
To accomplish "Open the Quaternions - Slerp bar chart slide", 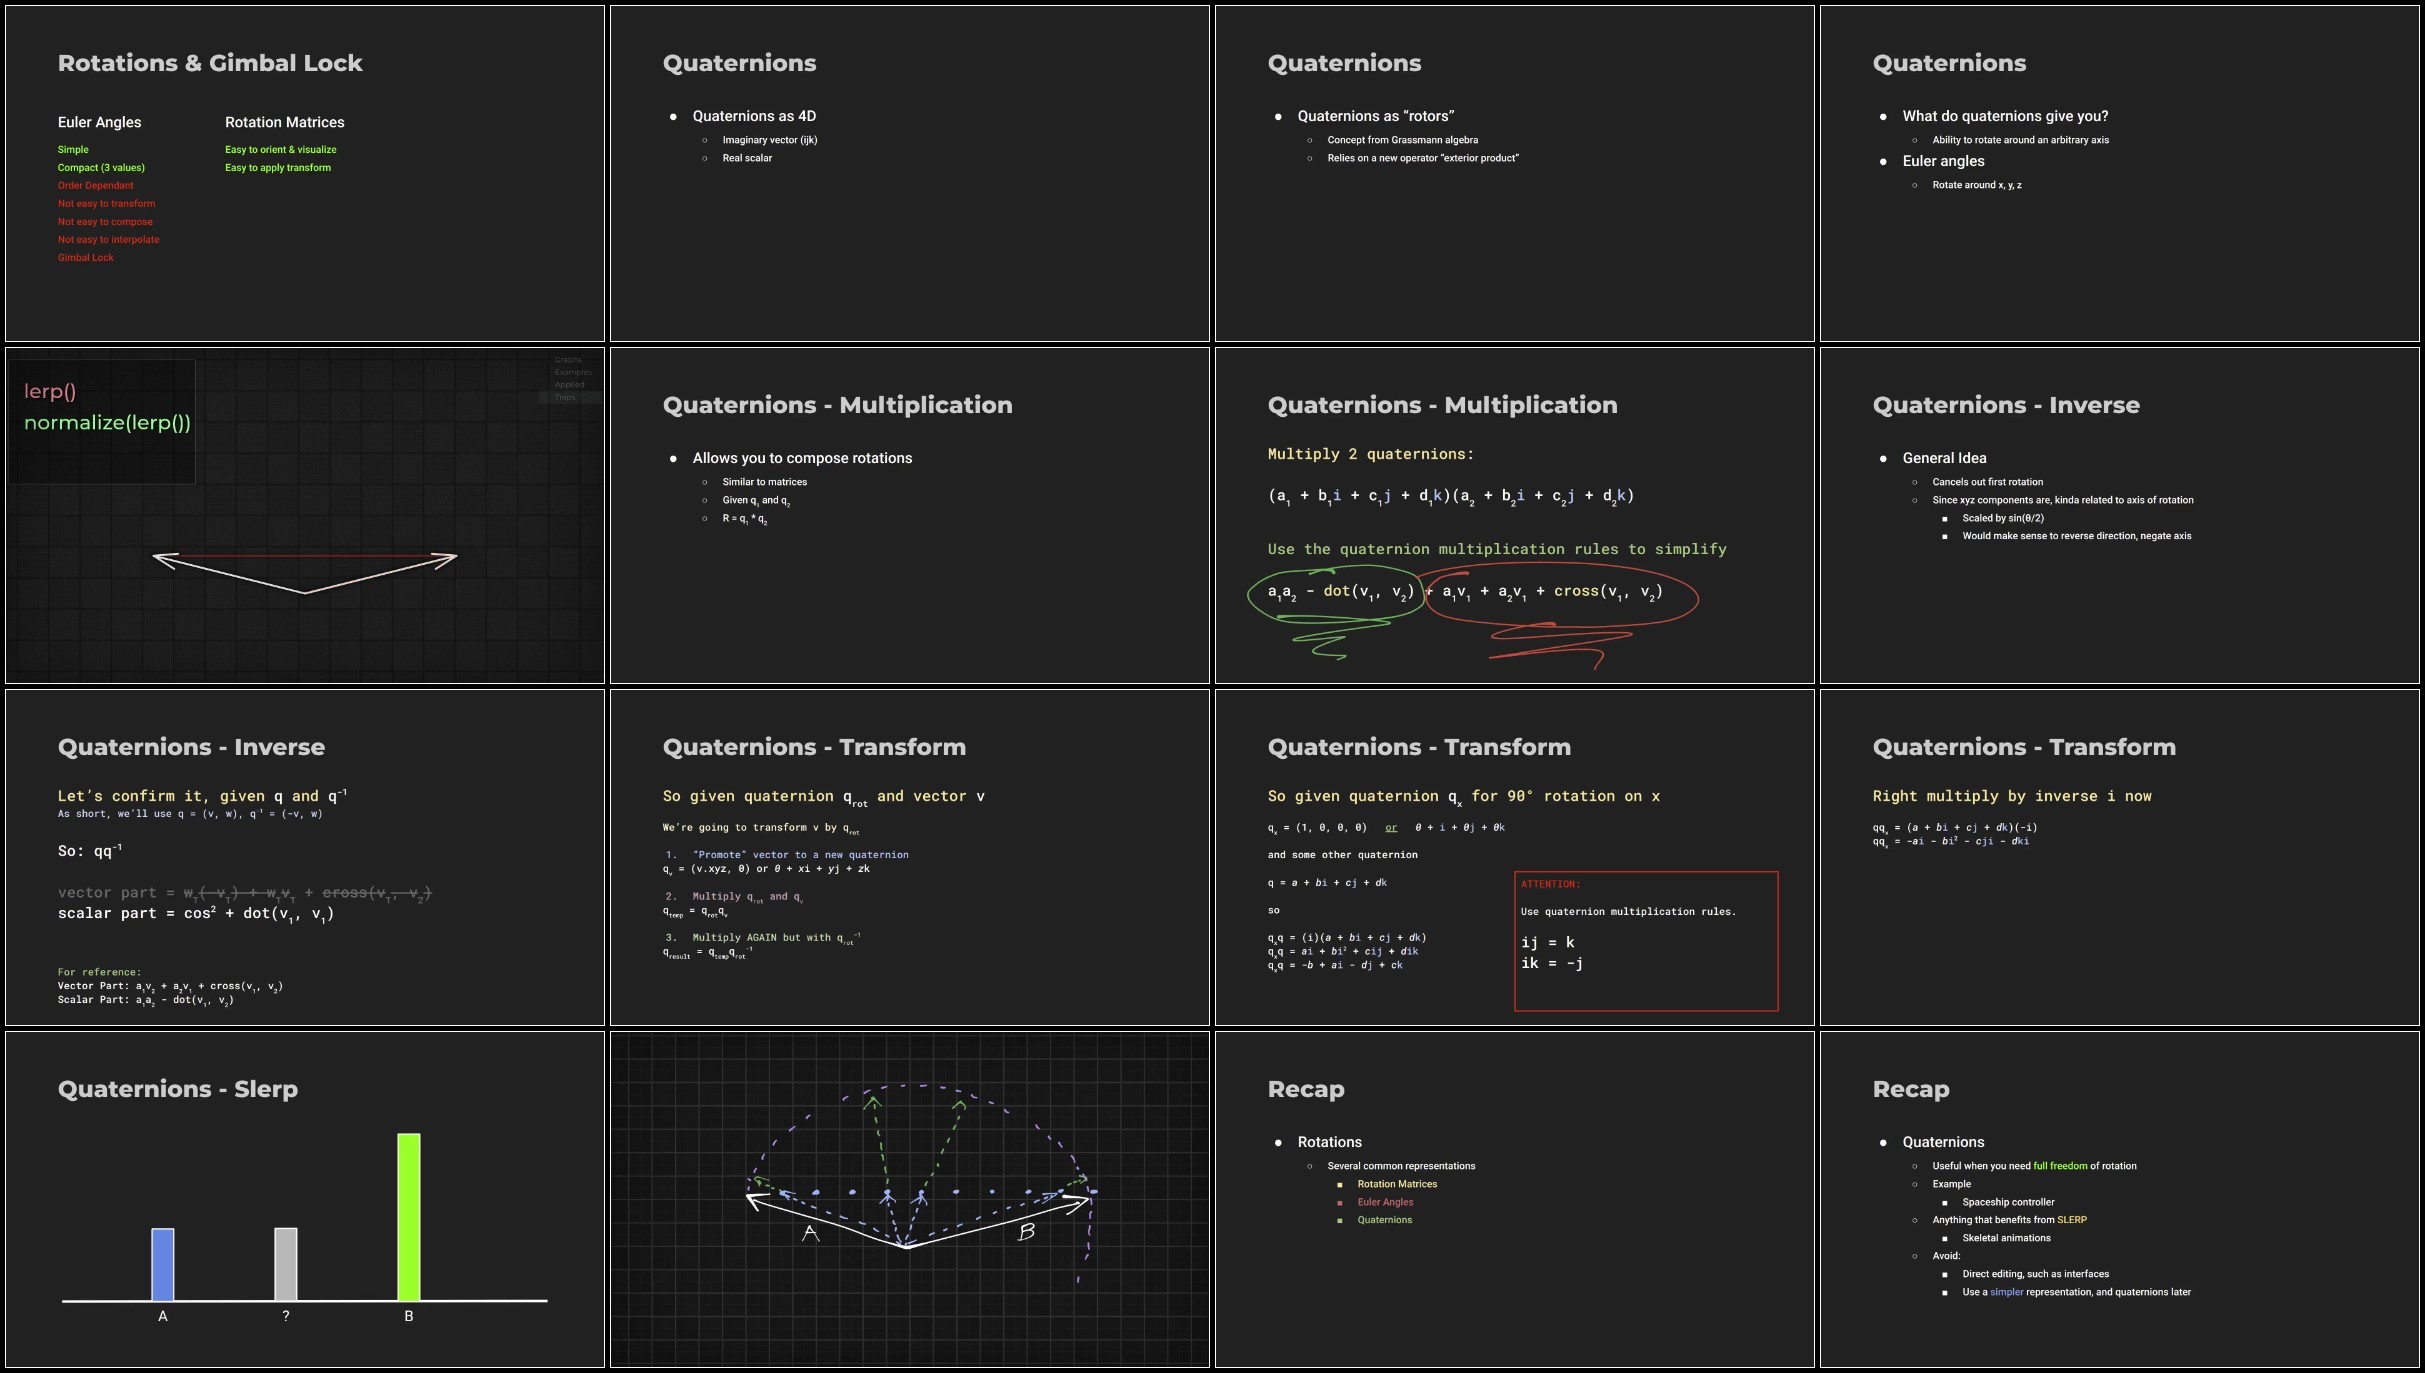I will (305, 1200).
